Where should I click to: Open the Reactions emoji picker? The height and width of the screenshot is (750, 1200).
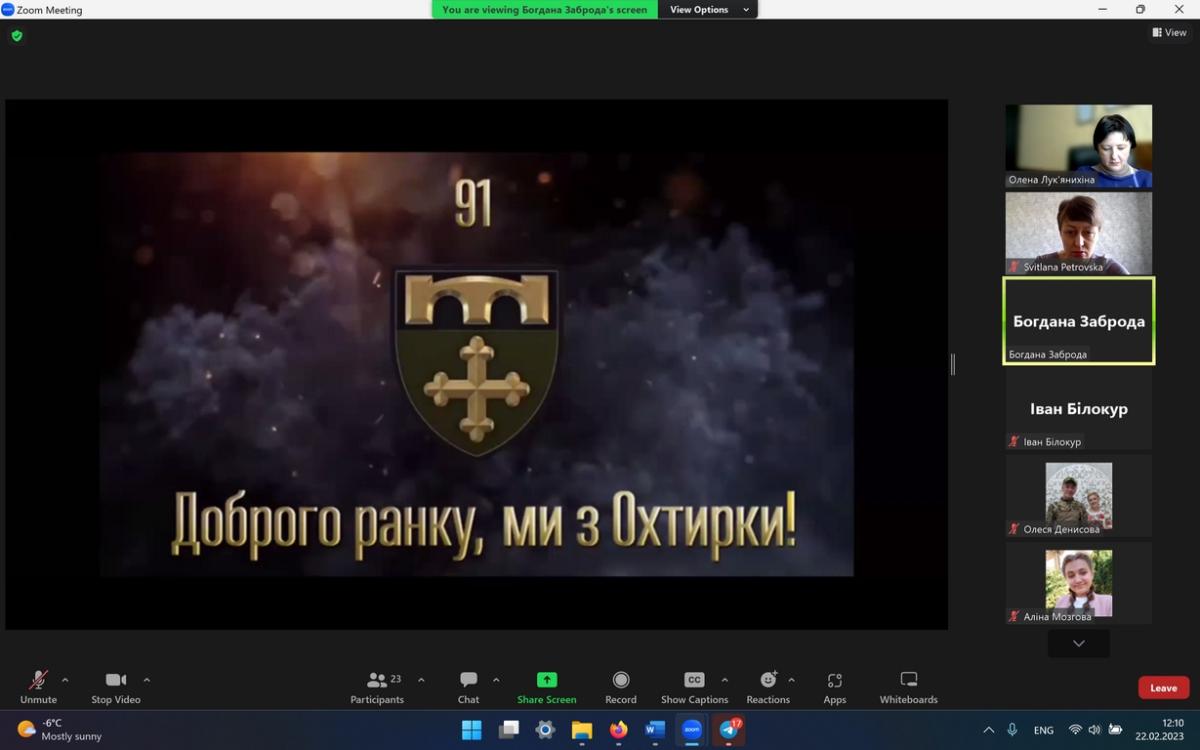[767, 680]
